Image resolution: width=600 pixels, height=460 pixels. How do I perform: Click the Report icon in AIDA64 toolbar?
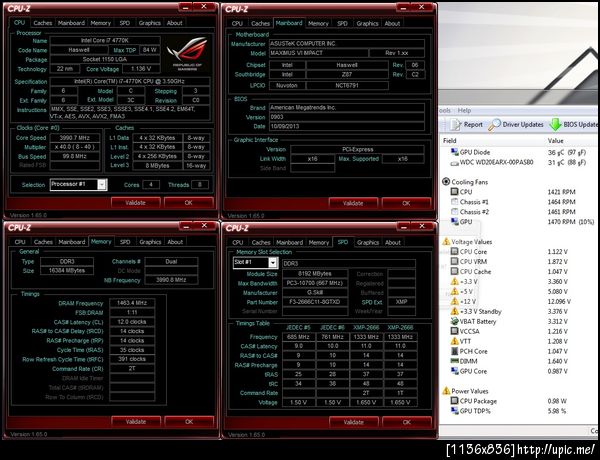point(455,124)
